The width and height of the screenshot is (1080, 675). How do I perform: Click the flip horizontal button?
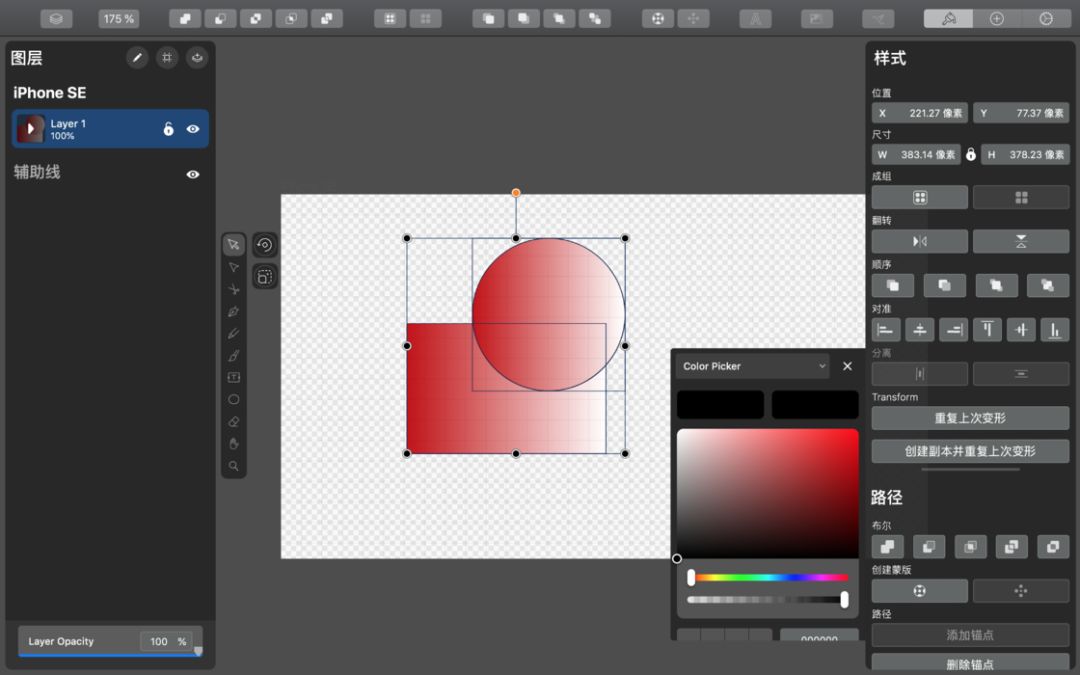(919, 242)
